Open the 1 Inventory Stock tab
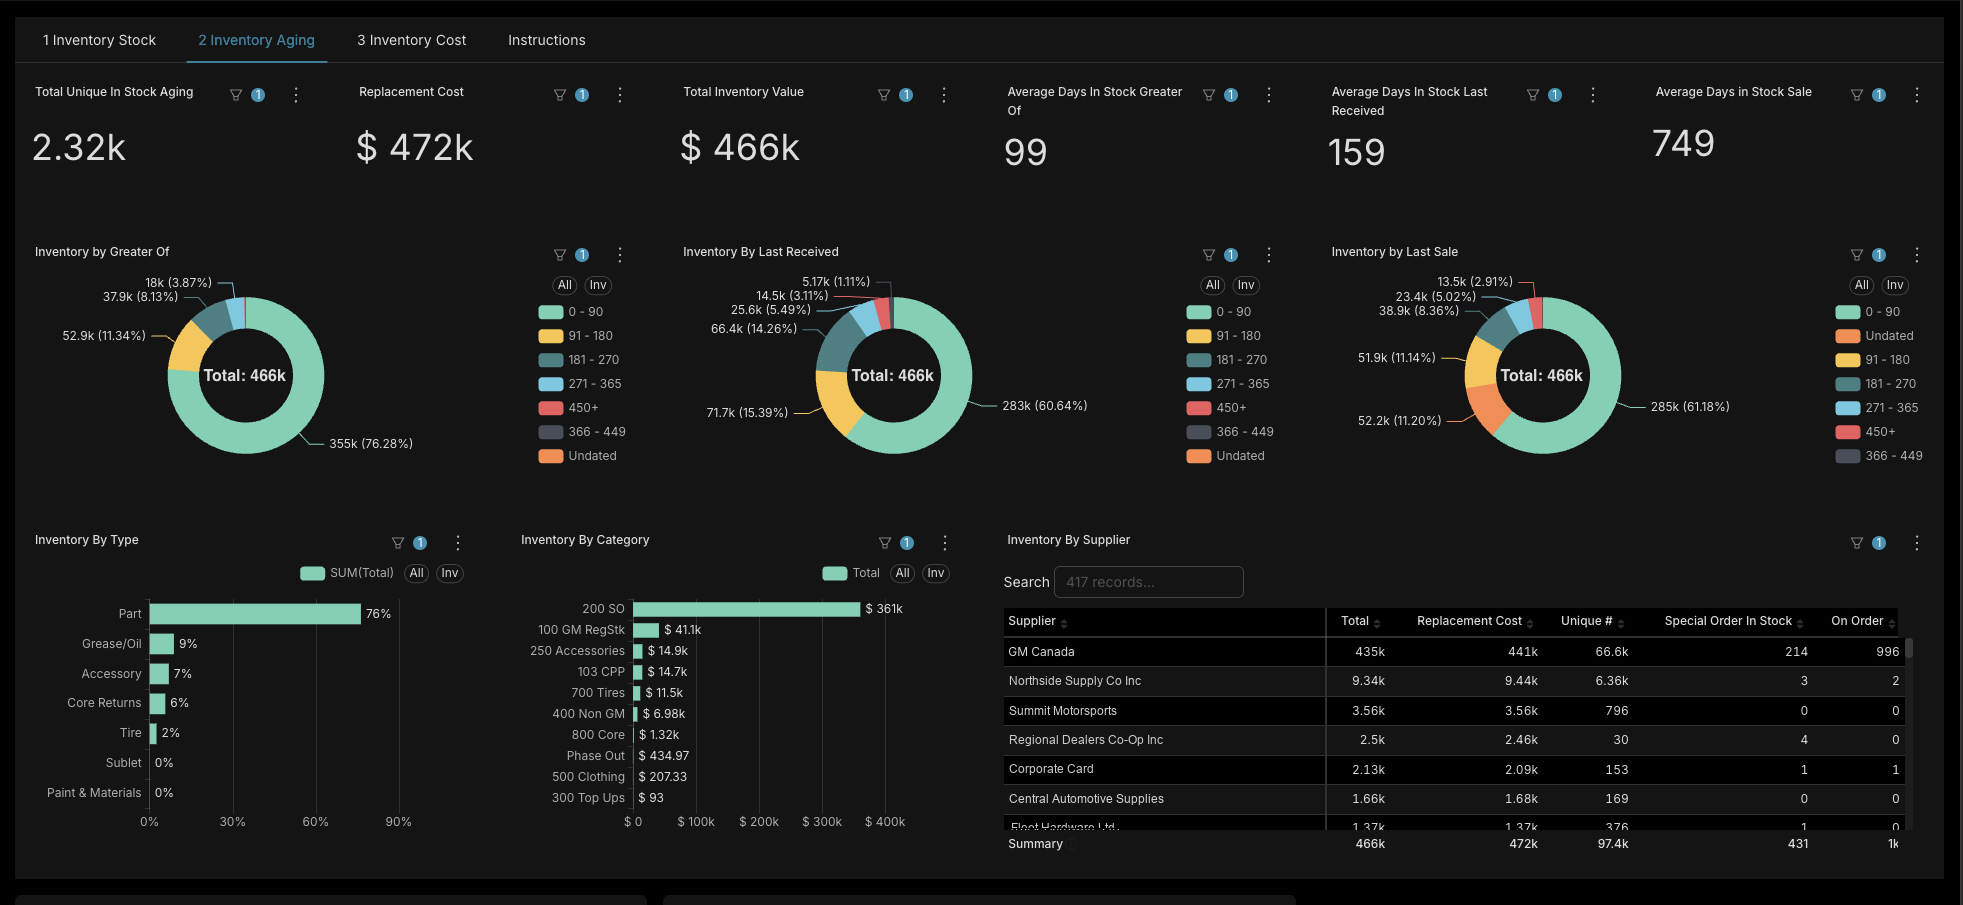 pyautogui.click(x=99, y=40)
